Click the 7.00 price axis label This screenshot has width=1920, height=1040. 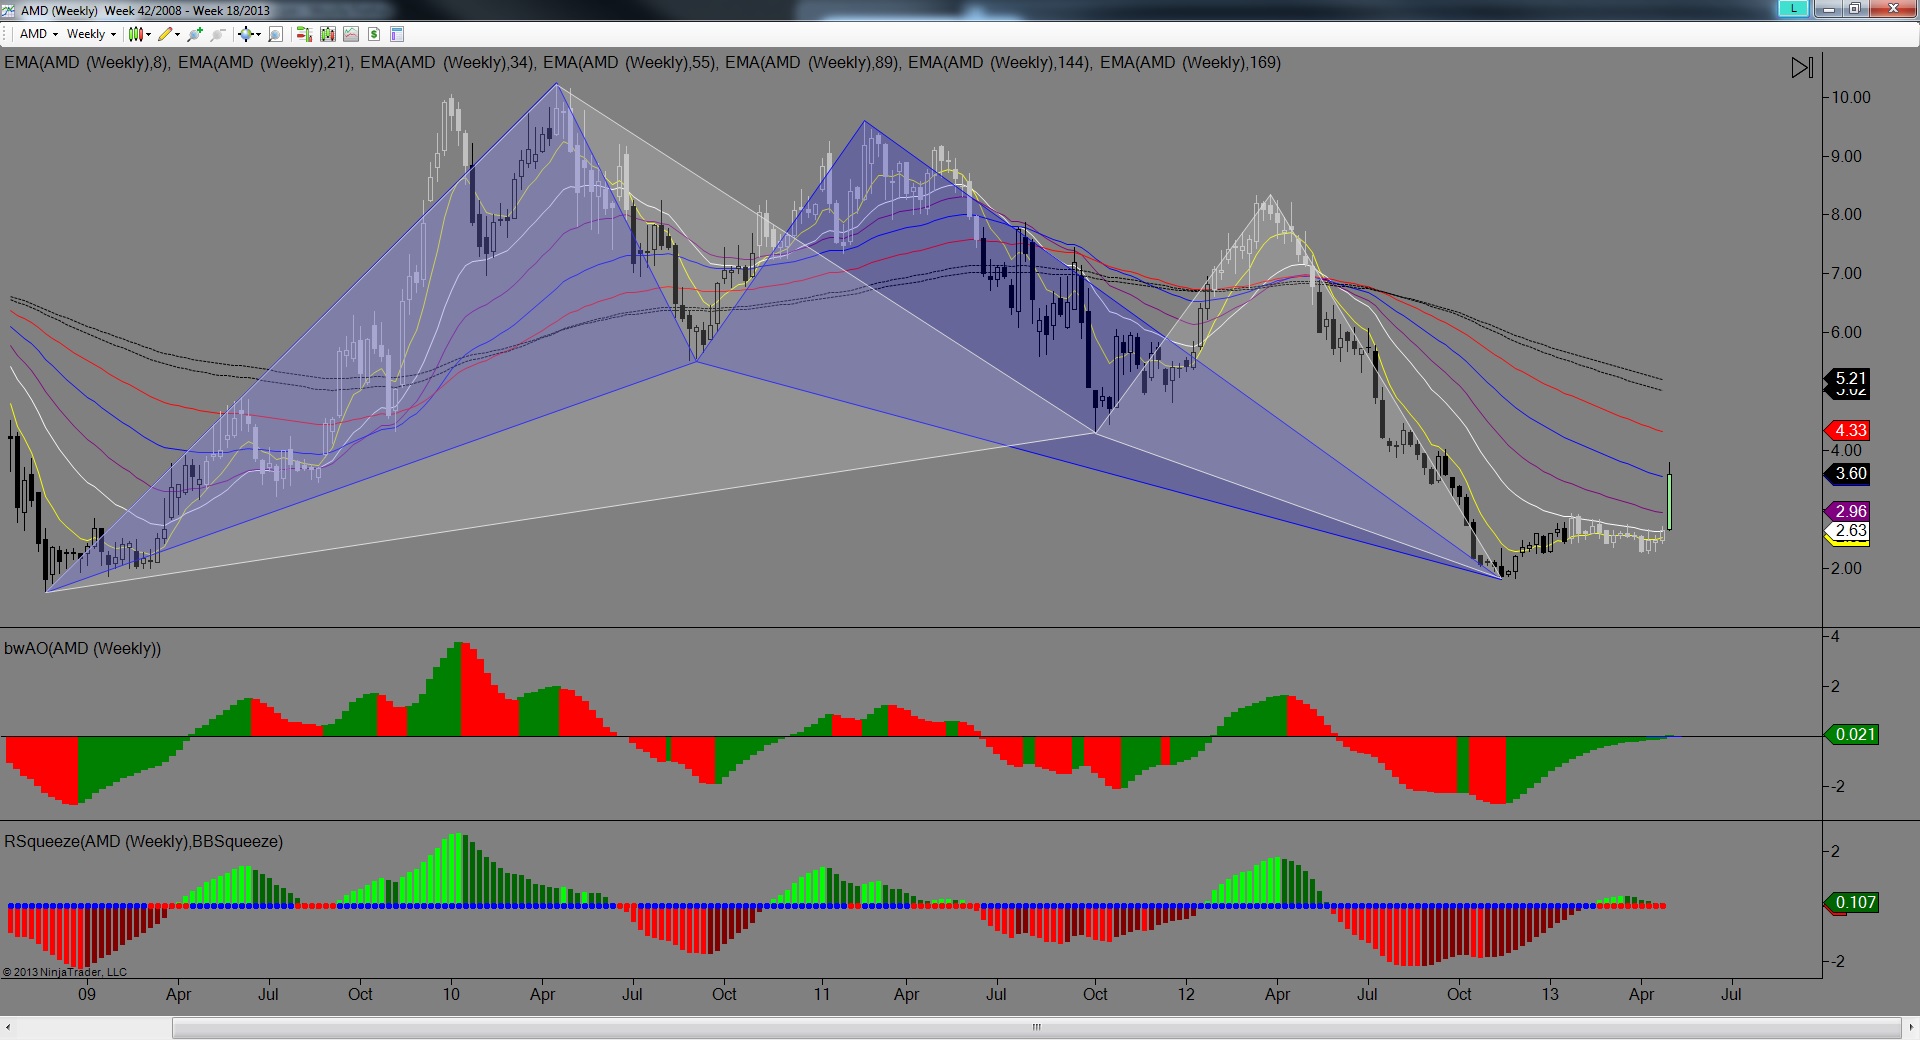[x=1846, y=273]
